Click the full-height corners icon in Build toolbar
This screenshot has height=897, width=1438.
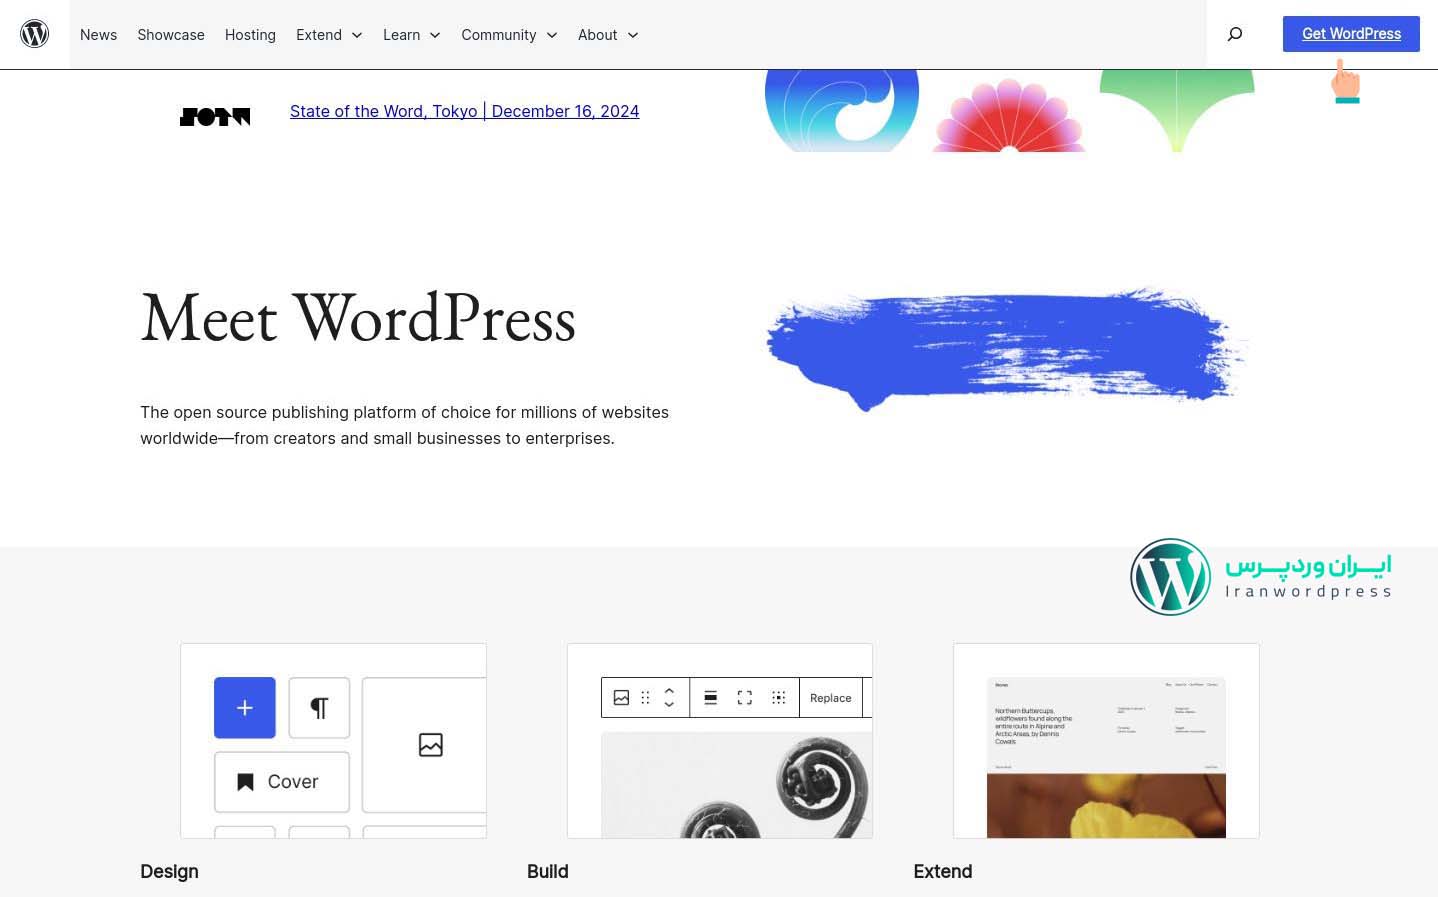tap(744, 698)
